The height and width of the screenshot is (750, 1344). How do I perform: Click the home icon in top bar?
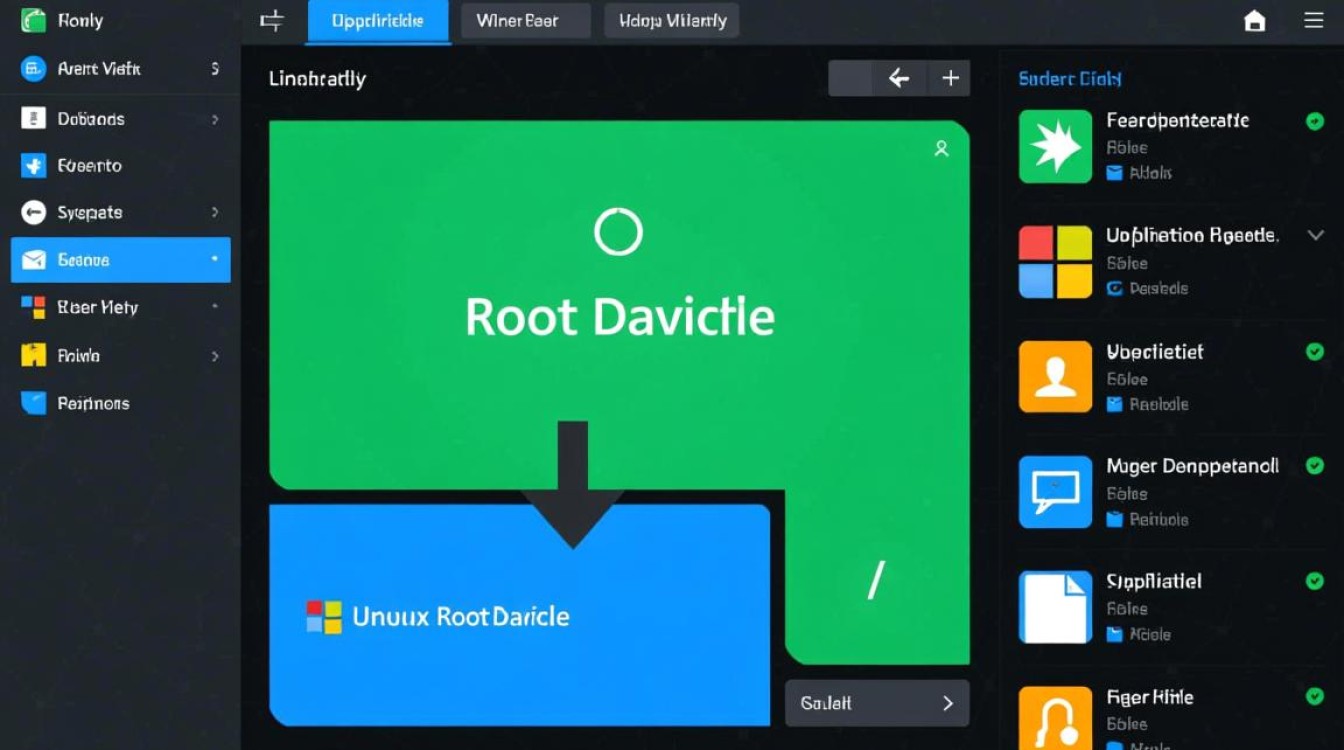click(x=1254, y=21)
